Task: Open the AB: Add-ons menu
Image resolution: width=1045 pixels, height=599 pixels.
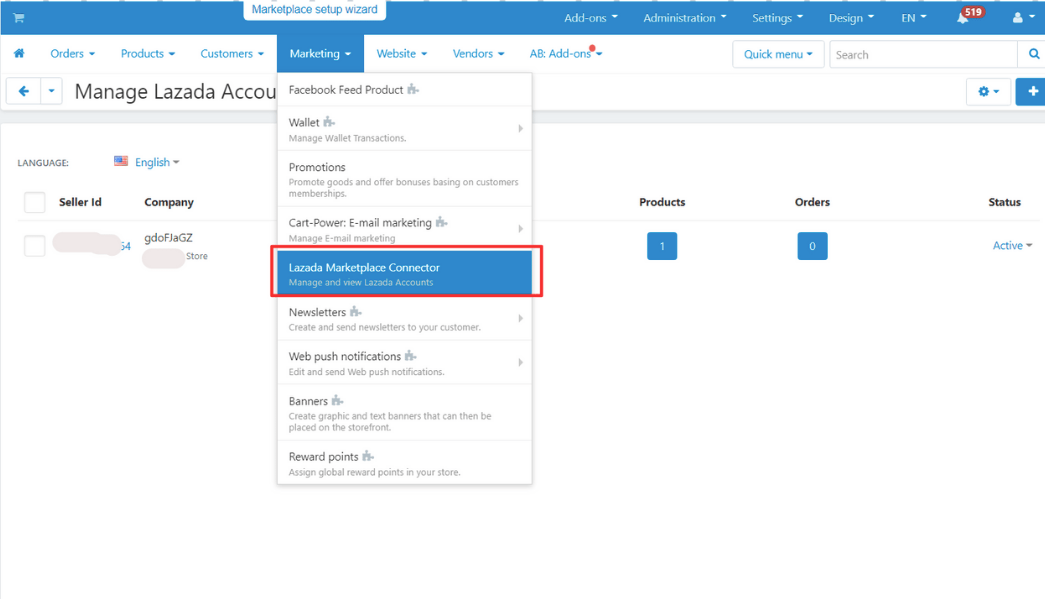Action: click(x=566, y=53)
